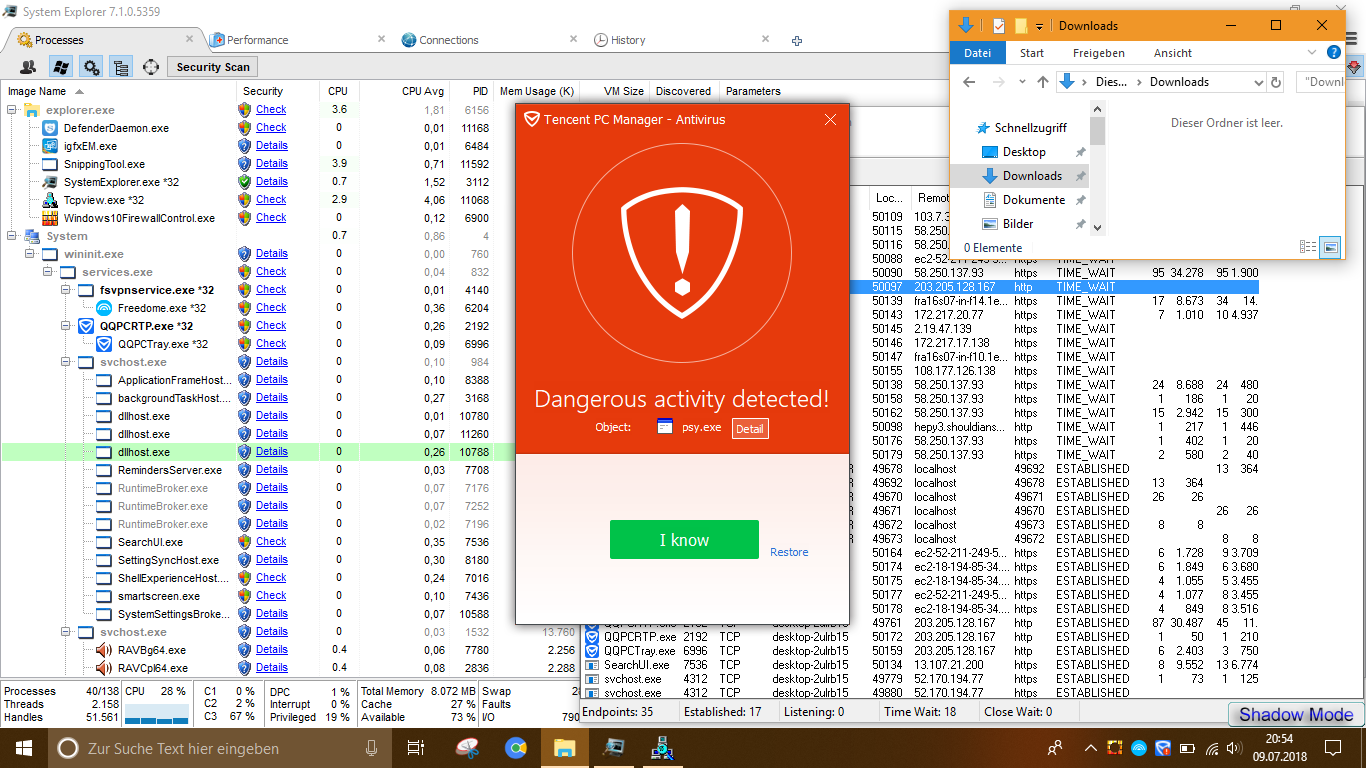Switch to the History tab
This screenshot has width=1366, height=768.
click(620, 40)
